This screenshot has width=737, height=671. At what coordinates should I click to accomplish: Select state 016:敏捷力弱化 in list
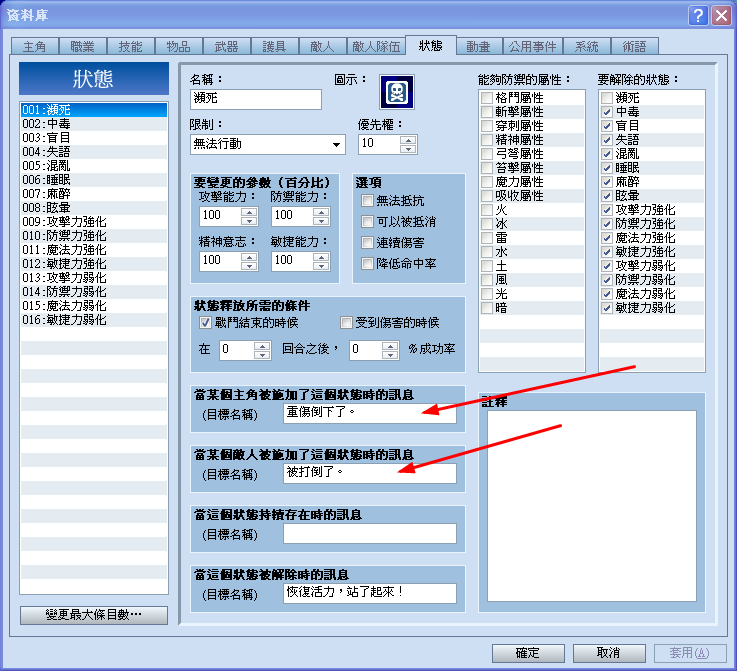[x=94, y=320]
